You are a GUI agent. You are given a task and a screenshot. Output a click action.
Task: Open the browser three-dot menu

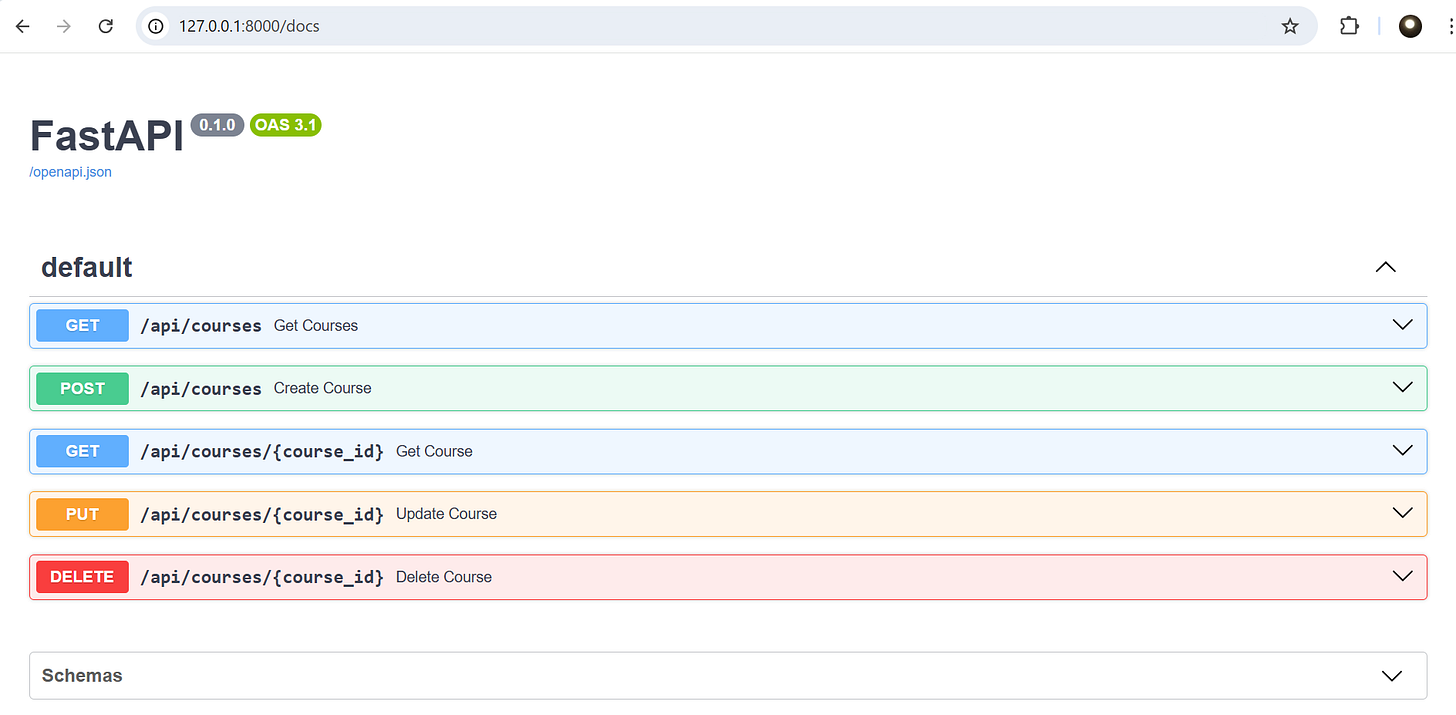tap(1450, 27)
